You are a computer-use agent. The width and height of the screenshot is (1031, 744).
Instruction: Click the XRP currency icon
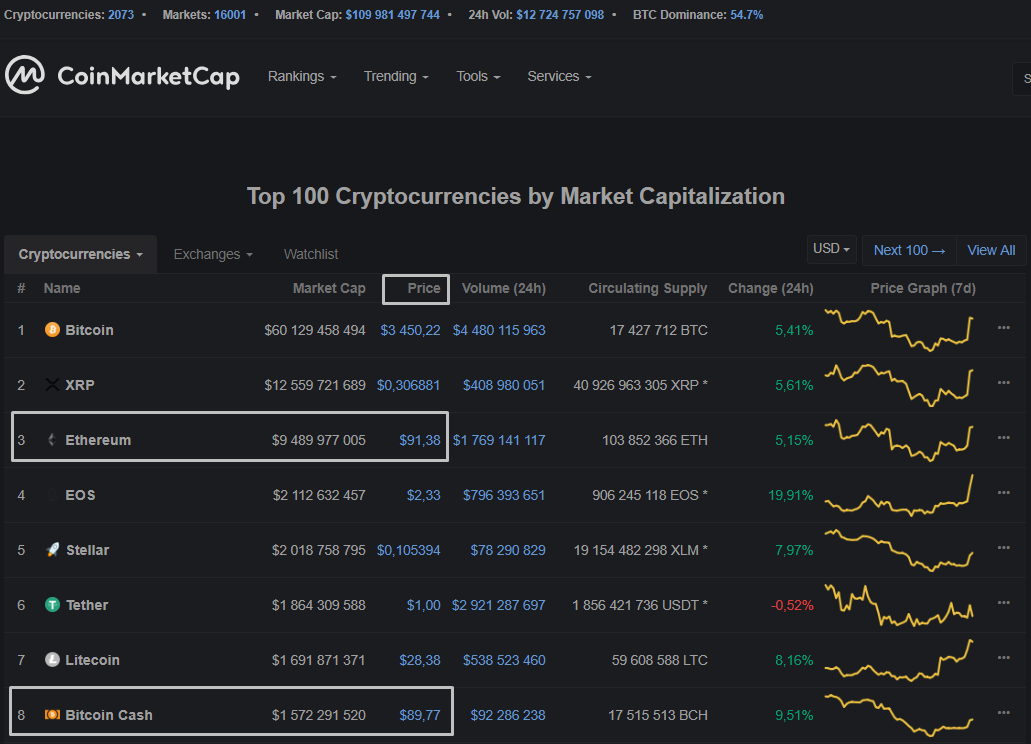52,384
